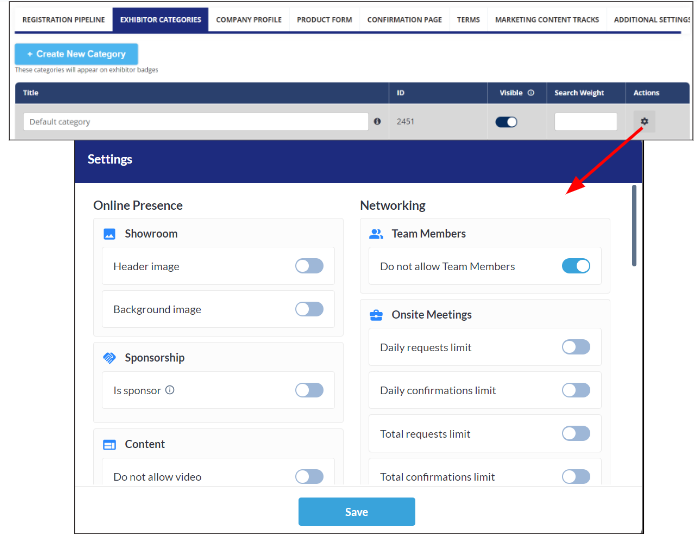Viewport: 697px width, 541px height.
Task: Enable the Daily confirmations limit toggle
Action: tap(576, 390)
